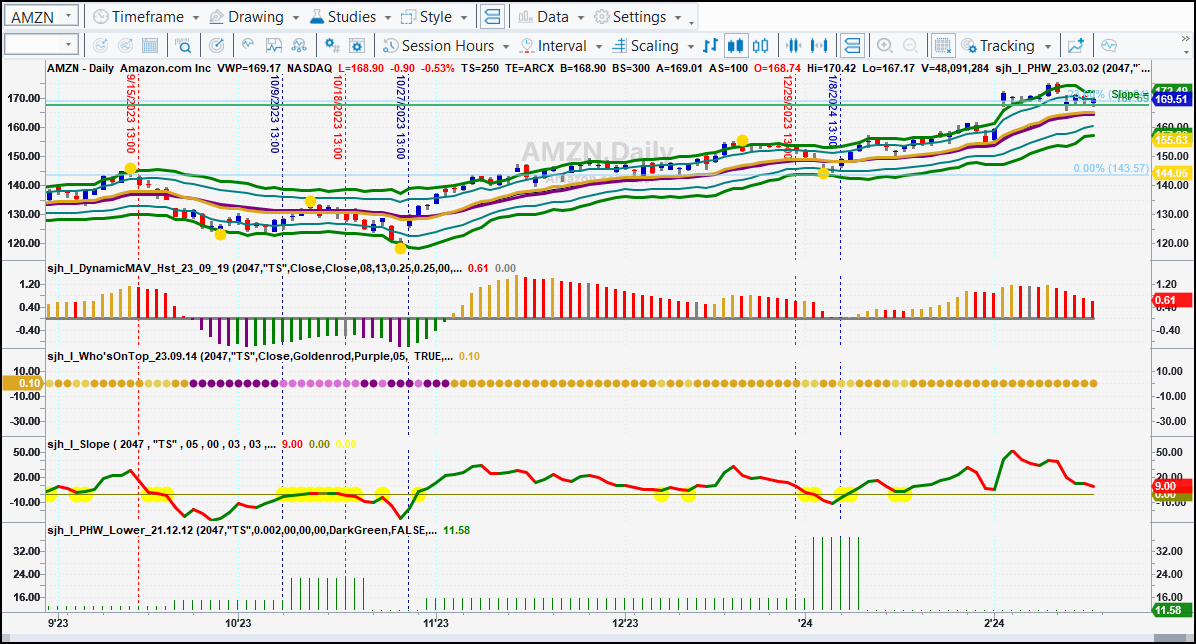This screenshot has width=1196, height=644.
Task: Click the wave line indicator icon
Action: pos(248,46)
